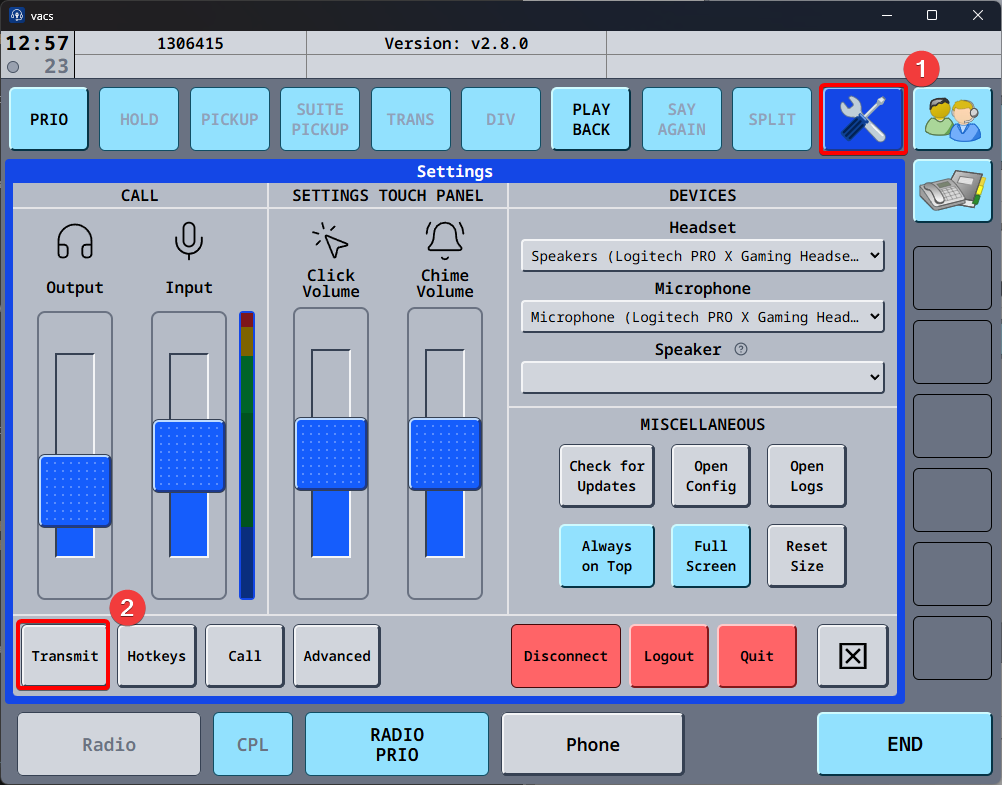Close the Settings panel with X box
1002x785 pixels.
click(852, 656)
